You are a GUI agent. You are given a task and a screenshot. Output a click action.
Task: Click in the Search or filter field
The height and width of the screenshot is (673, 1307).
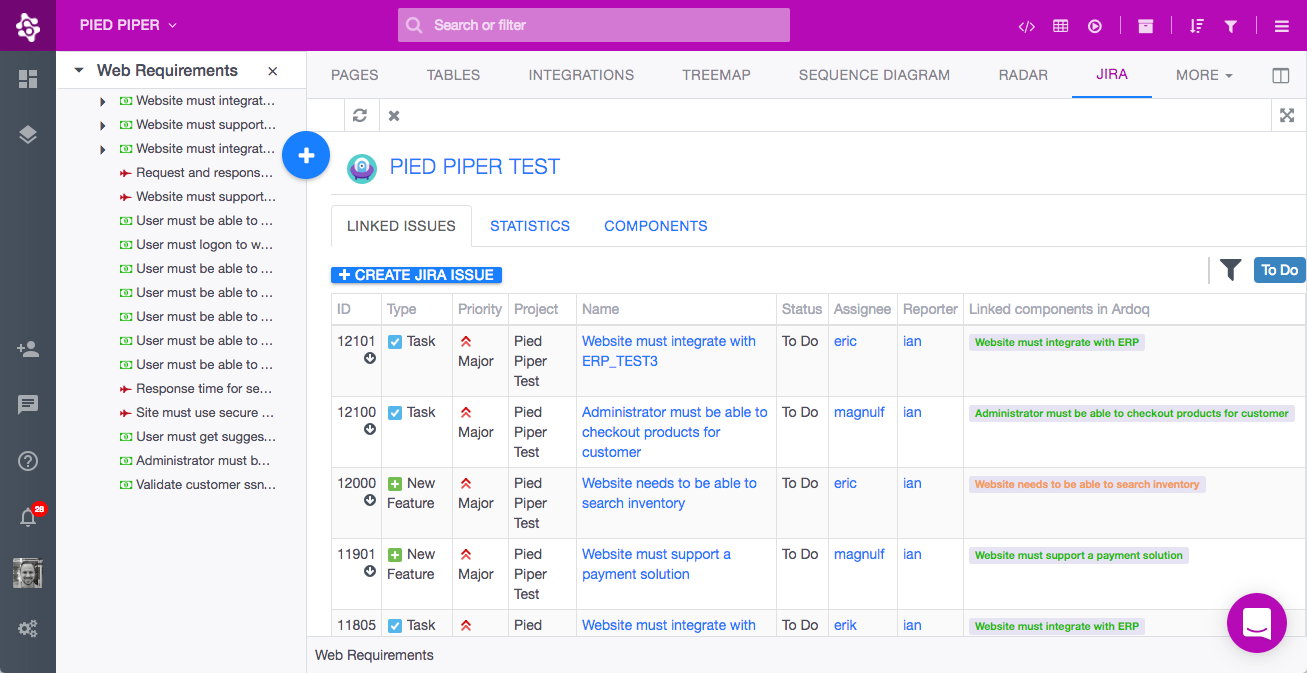point(594,25)
